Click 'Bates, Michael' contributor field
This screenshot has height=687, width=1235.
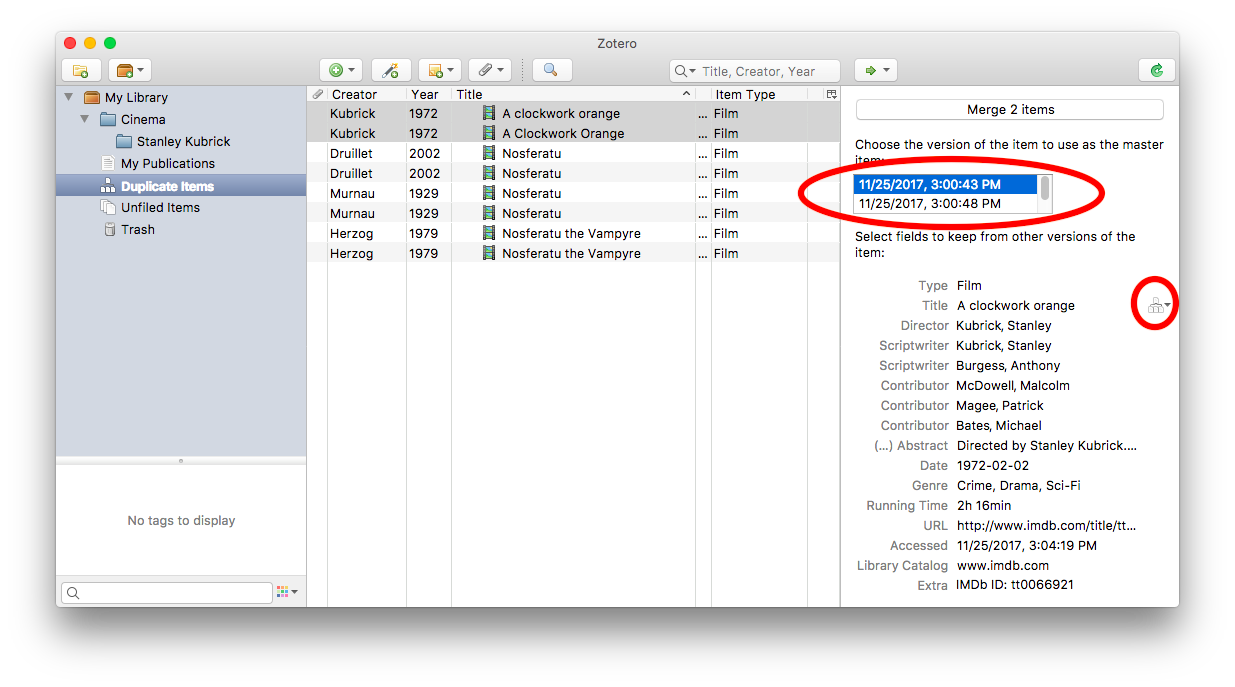point(998,425)
